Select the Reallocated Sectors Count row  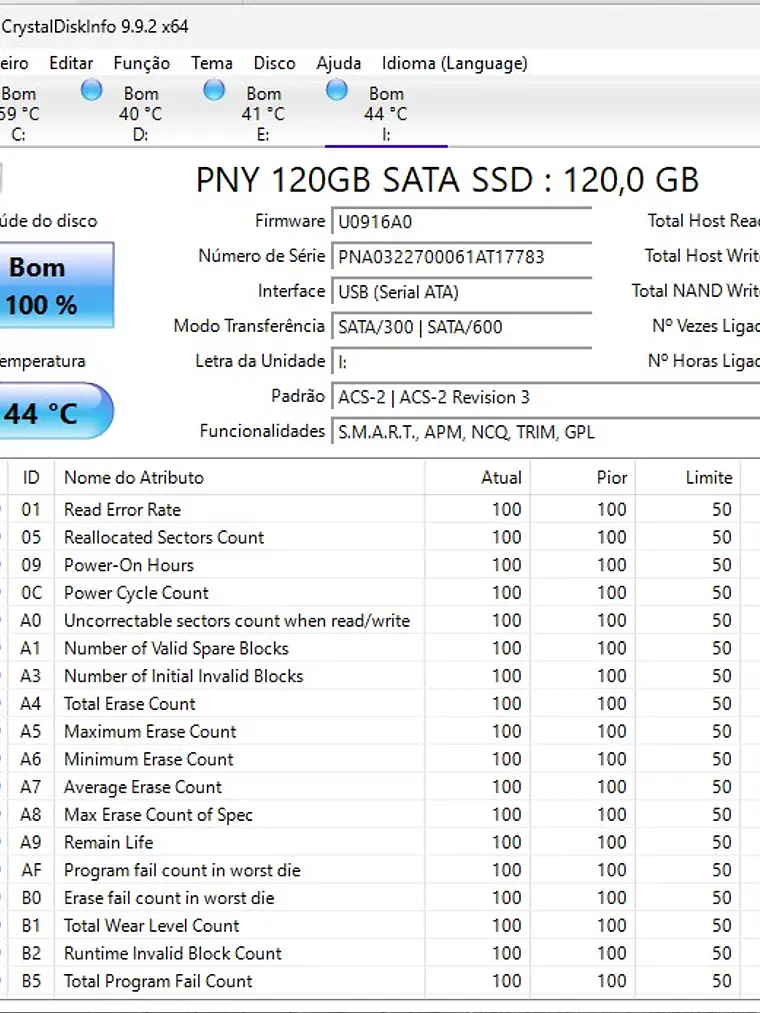pos(380,537)
